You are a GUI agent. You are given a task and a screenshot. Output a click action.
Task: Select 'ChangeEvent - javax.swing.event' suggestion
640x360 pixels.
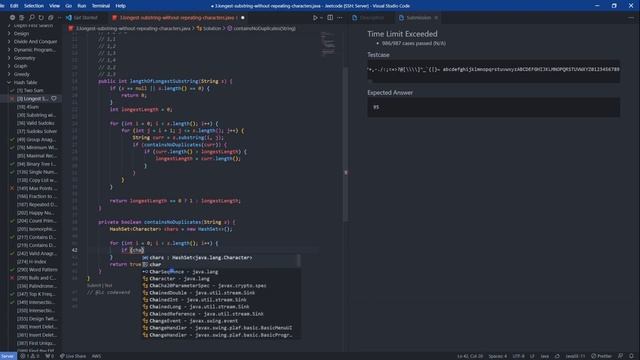pyautogui.click(x=220, y=321)
